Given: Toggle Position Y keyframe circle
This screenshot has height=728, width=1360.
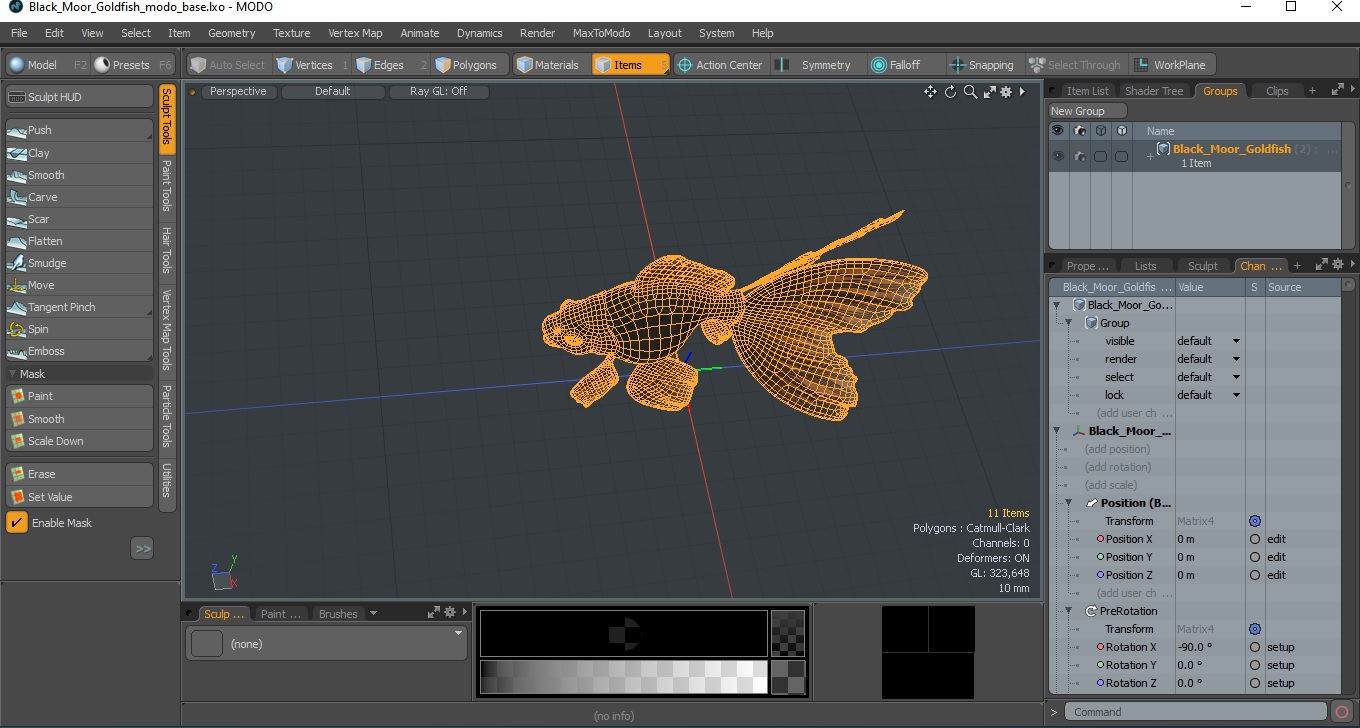Looking at the screenshot, I should click(1255, 557).
